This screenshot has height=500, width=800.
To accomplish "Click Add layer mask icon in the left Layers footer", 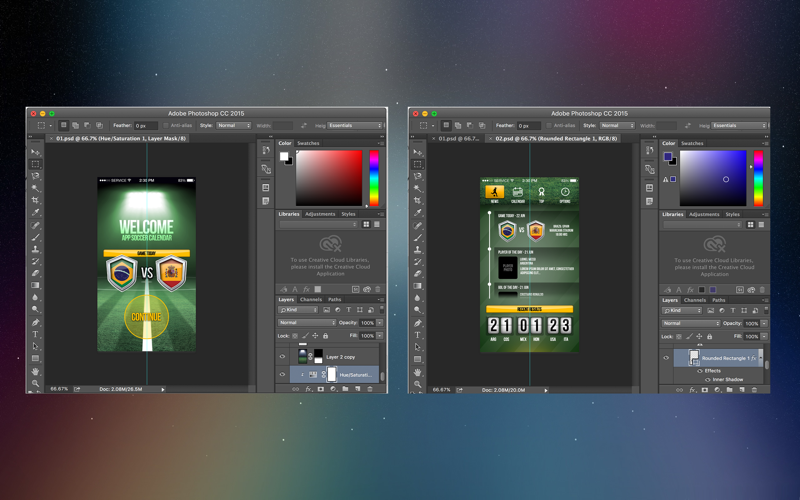I will tap(320, 389).
